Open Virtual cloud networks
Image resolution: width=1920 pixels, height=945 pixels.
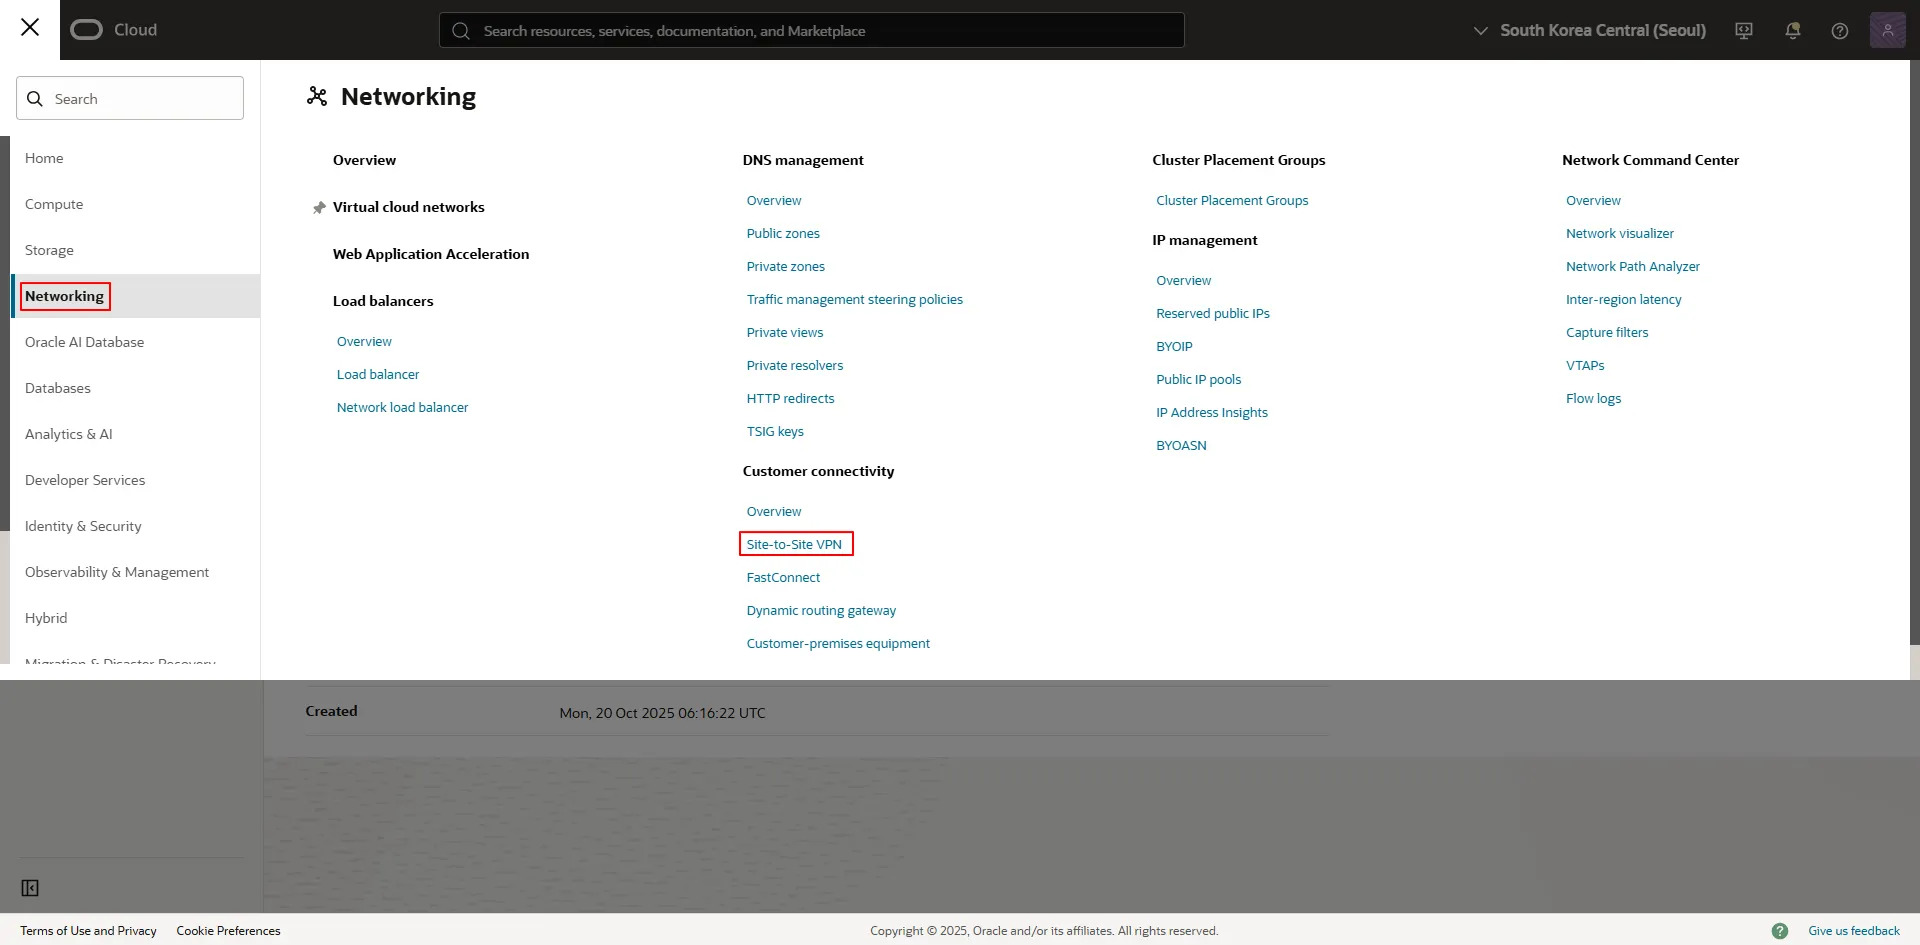pyautogui.click(x=408, y=207)
